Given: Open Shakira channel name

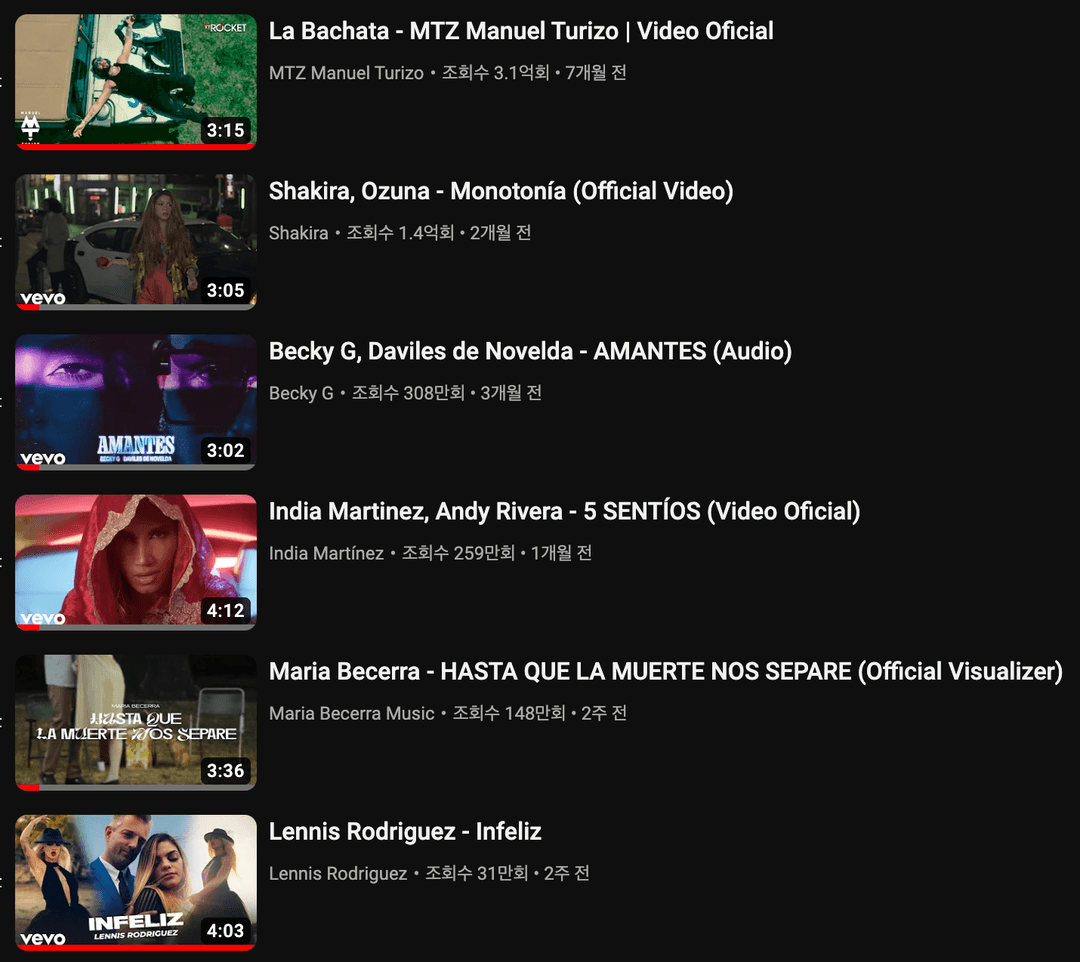Looking at the screenshot, I should click(x=298, y=233).
